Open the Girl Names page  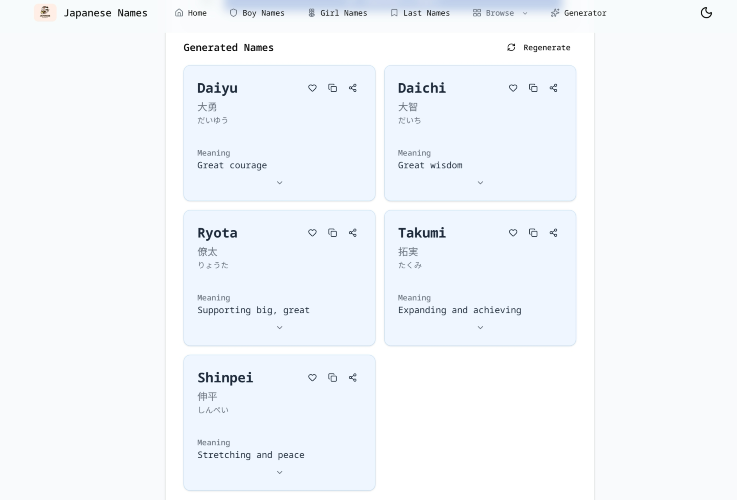click(x=337, y=13)
